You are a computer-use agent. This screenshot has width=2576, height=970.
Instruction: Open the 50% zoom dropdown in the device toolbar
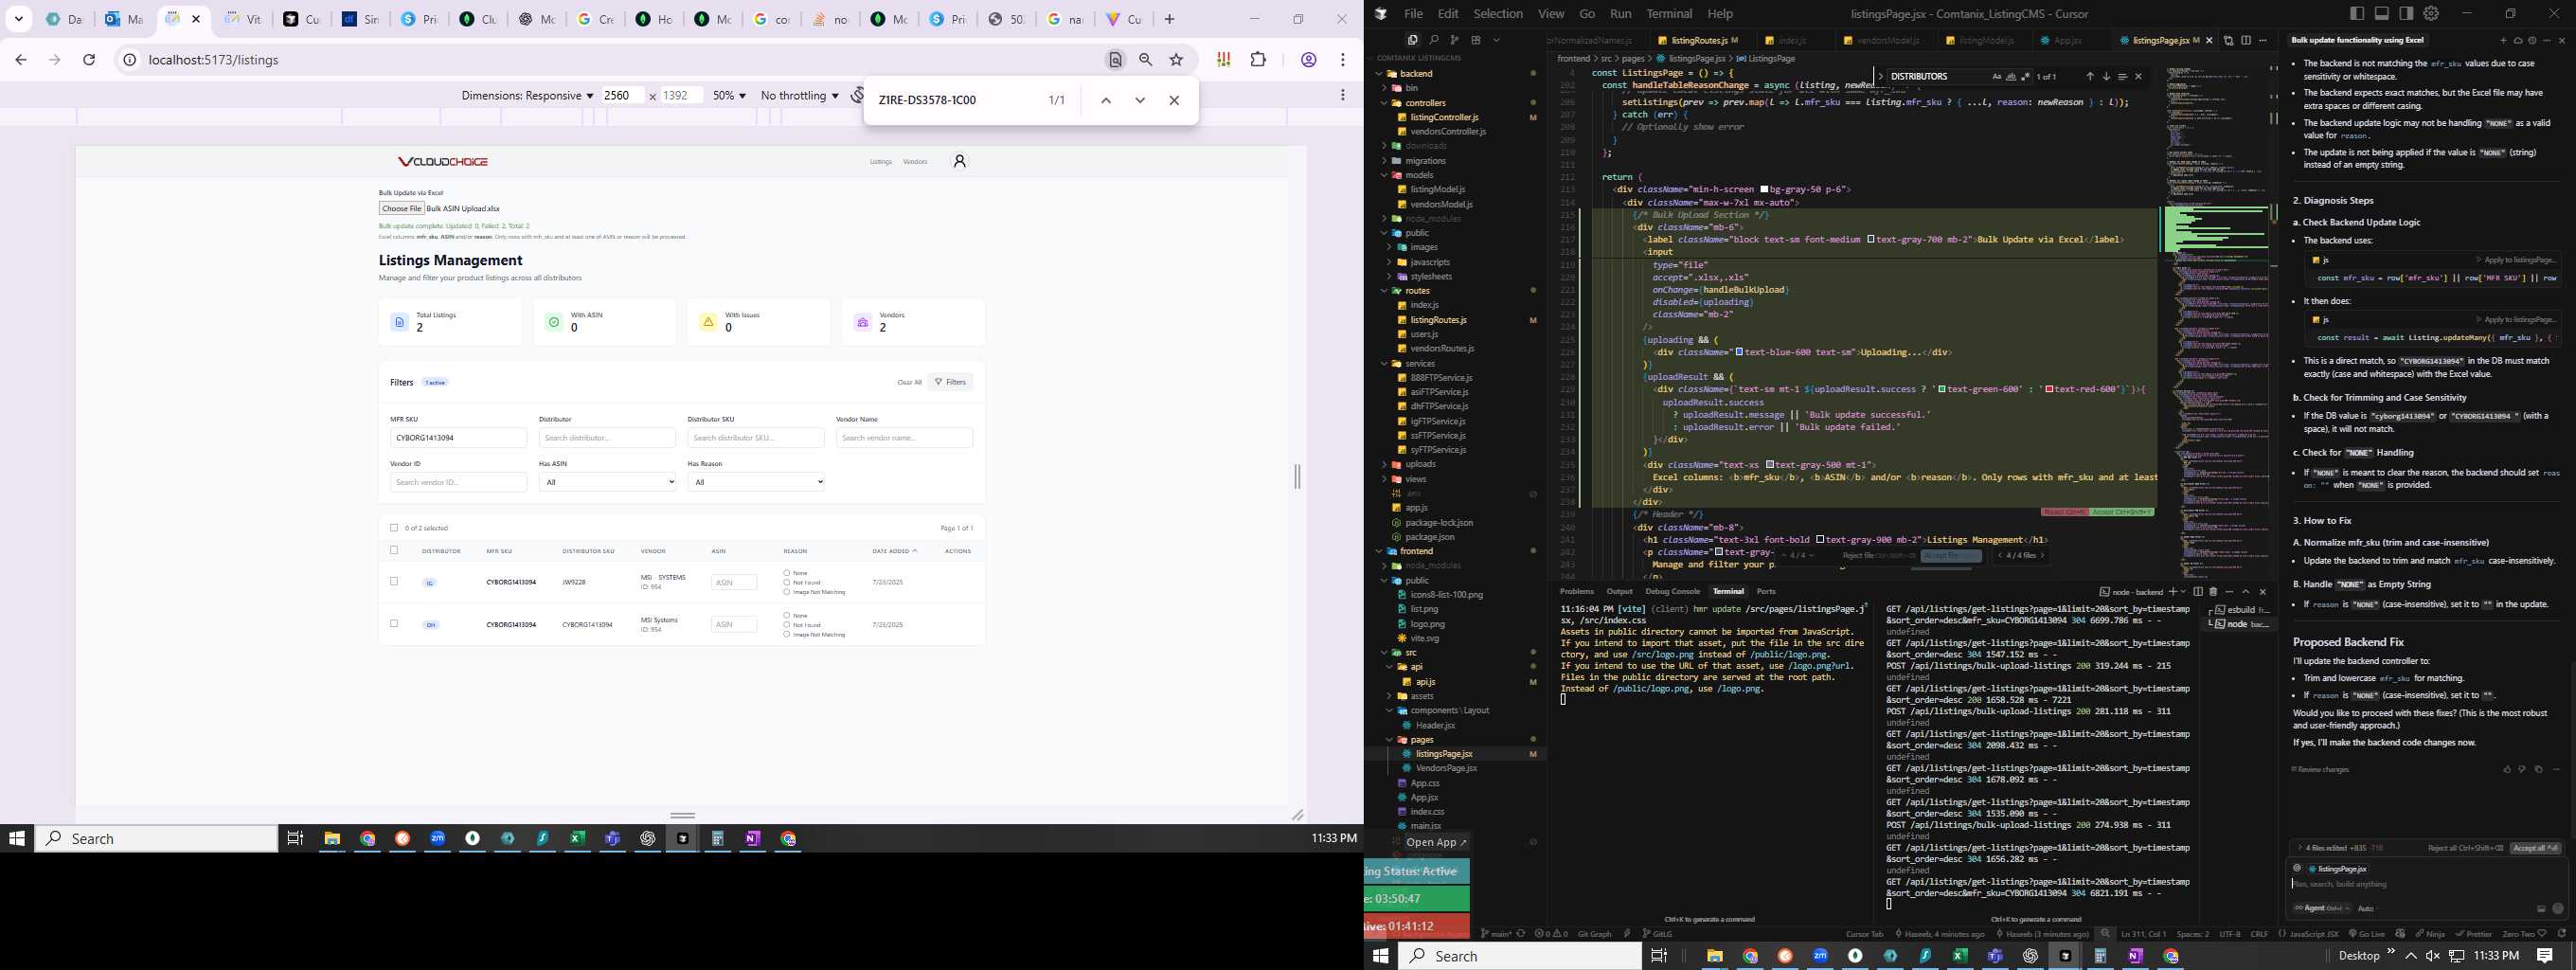point(729,96)
